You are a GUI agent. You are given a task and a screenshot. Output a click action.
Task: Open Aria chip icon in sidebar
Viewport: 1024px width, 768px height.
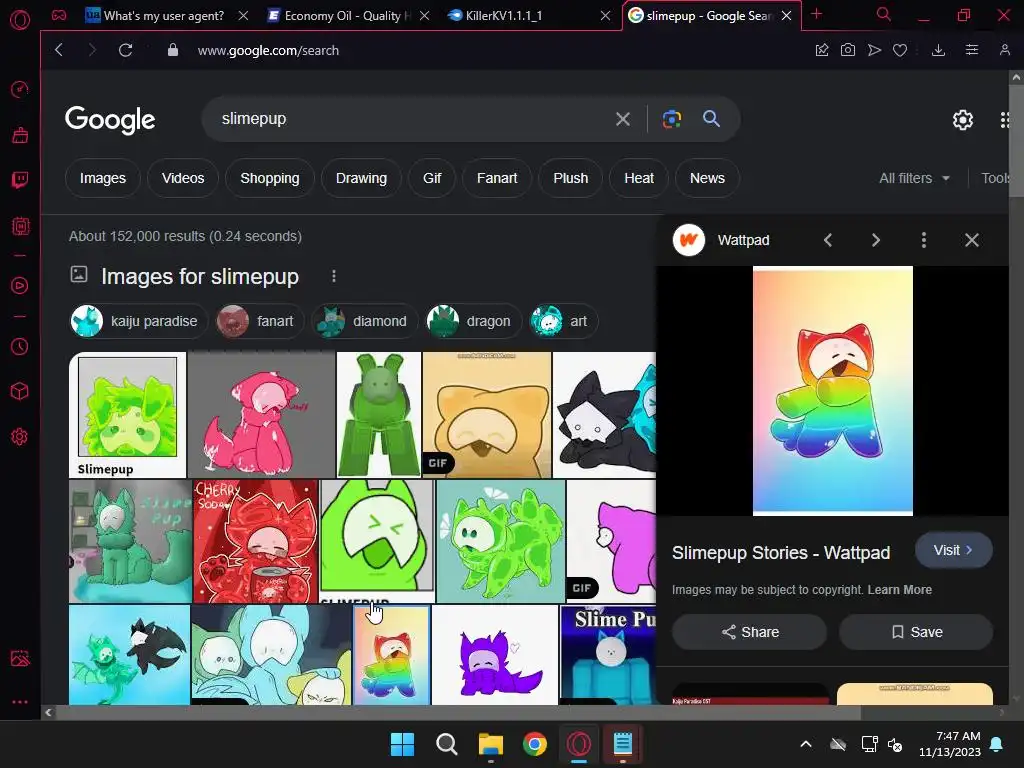click(x=20, y=226)
